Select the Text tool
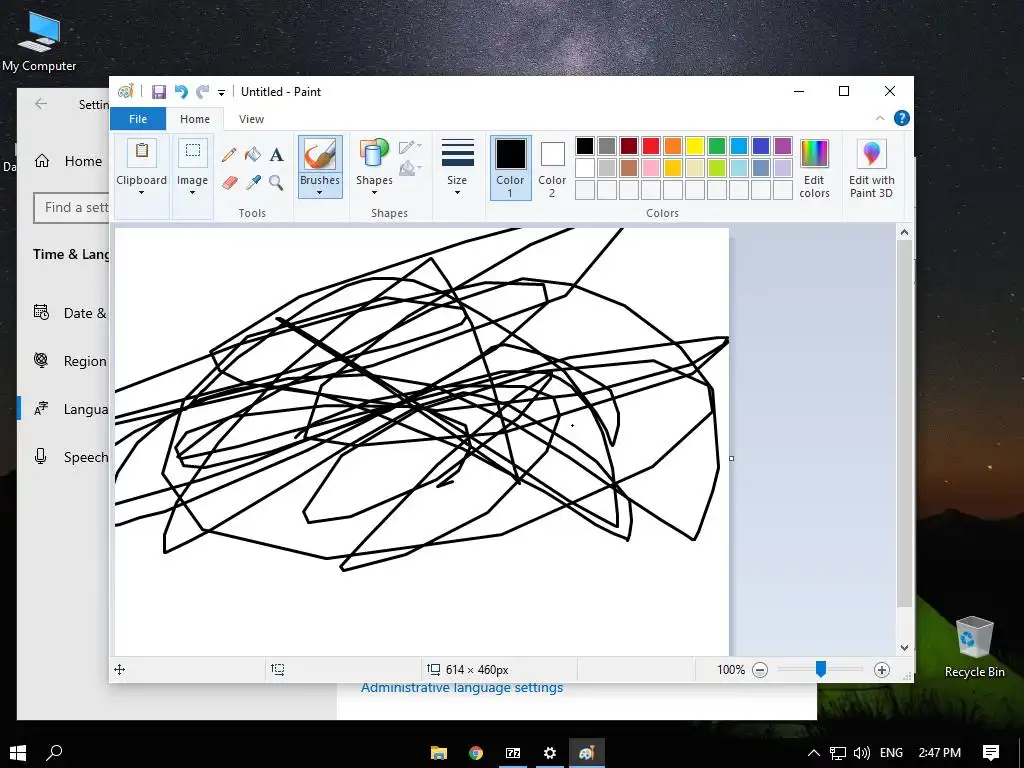This screenshot has height=768, width=1024. (277, 155)
